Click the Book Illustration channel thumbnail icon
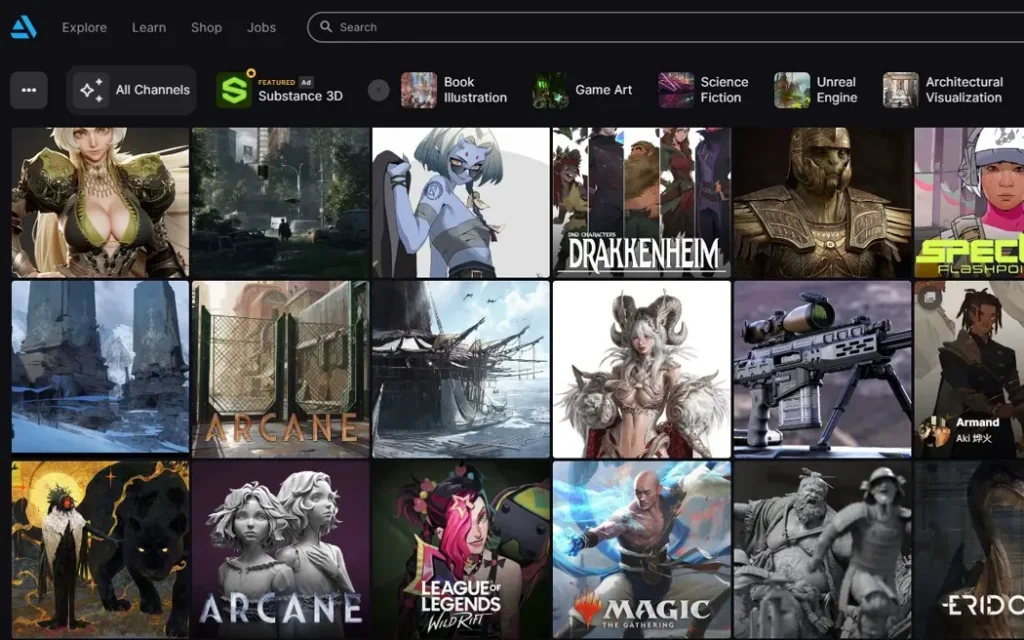The image size is (1024, 640). tap(419, 90)
